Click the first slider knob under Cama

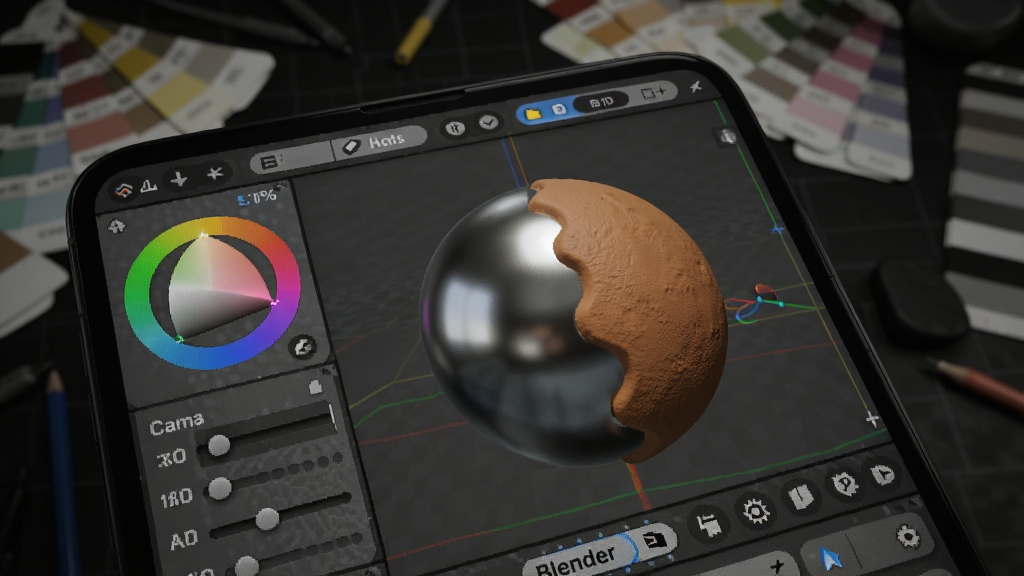pos(219,445)
